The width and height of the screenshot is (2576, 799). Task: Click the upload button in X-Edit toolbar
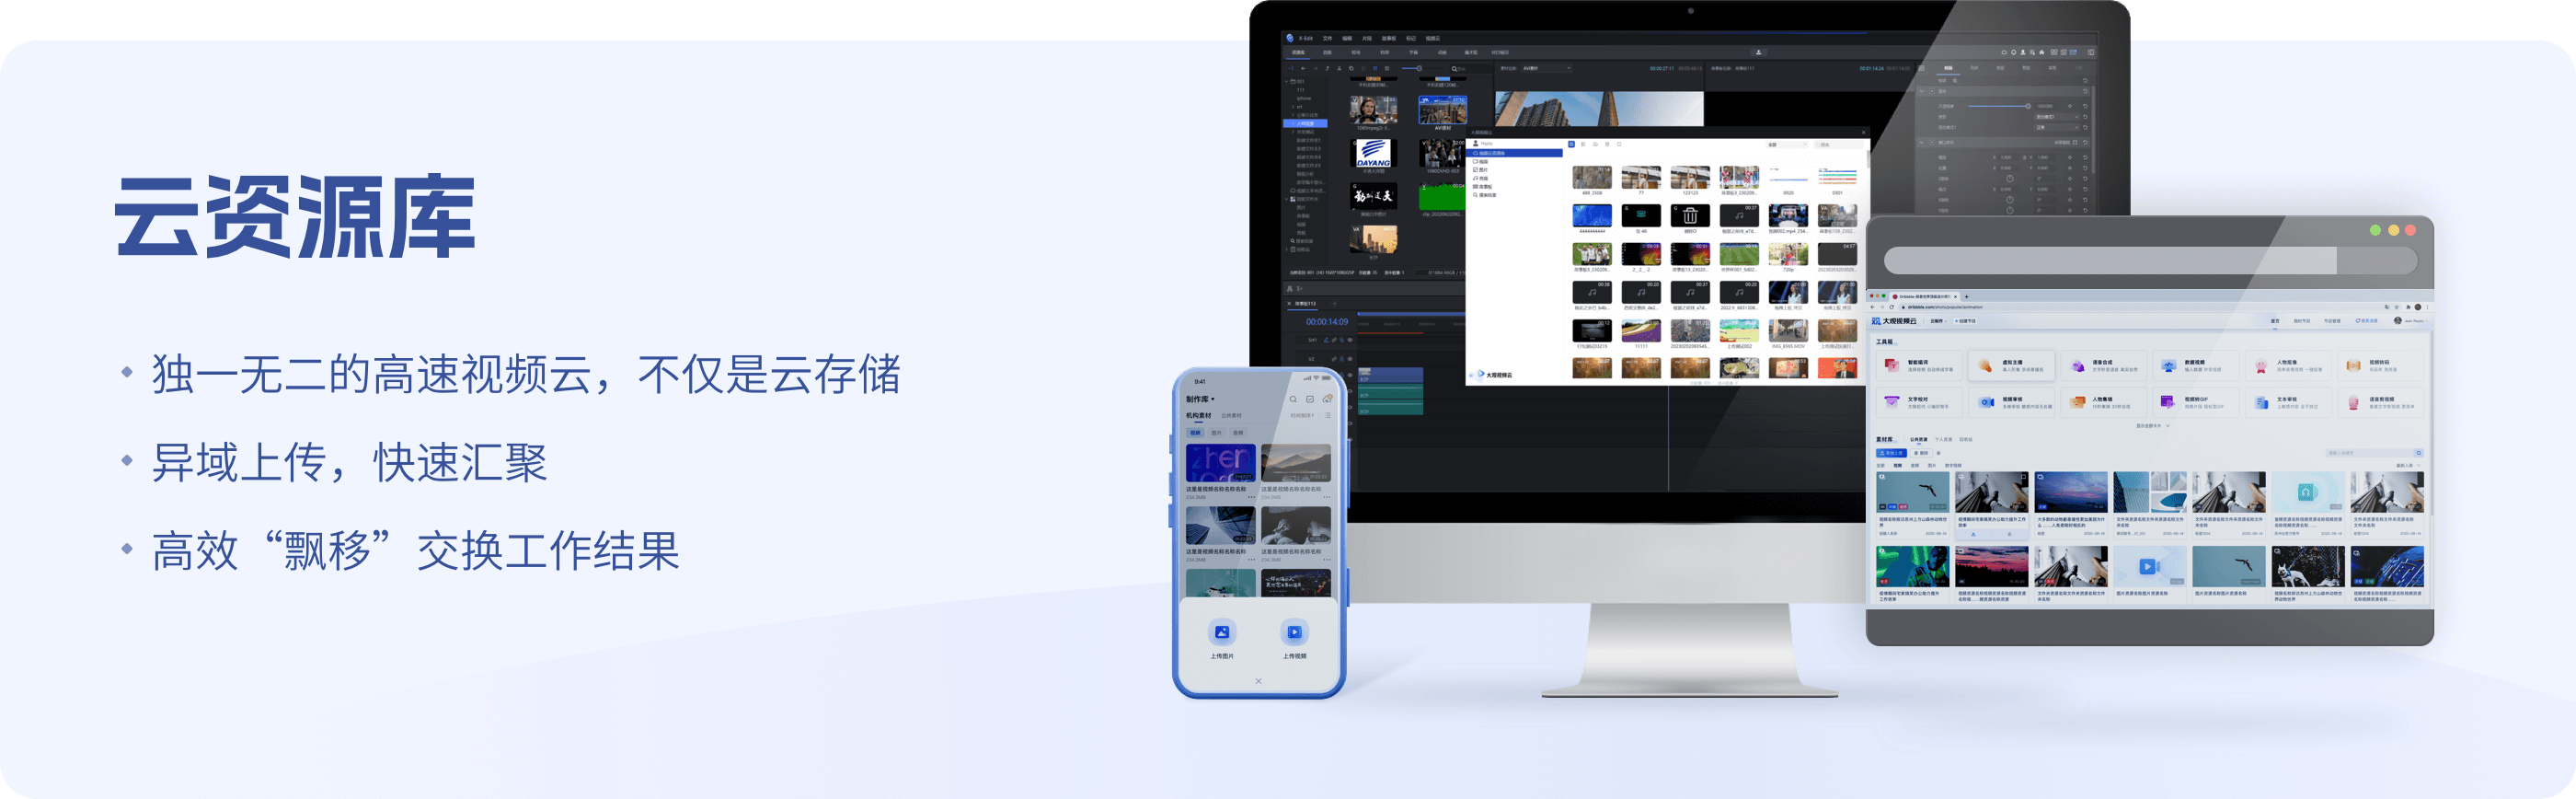point(1758,52)
